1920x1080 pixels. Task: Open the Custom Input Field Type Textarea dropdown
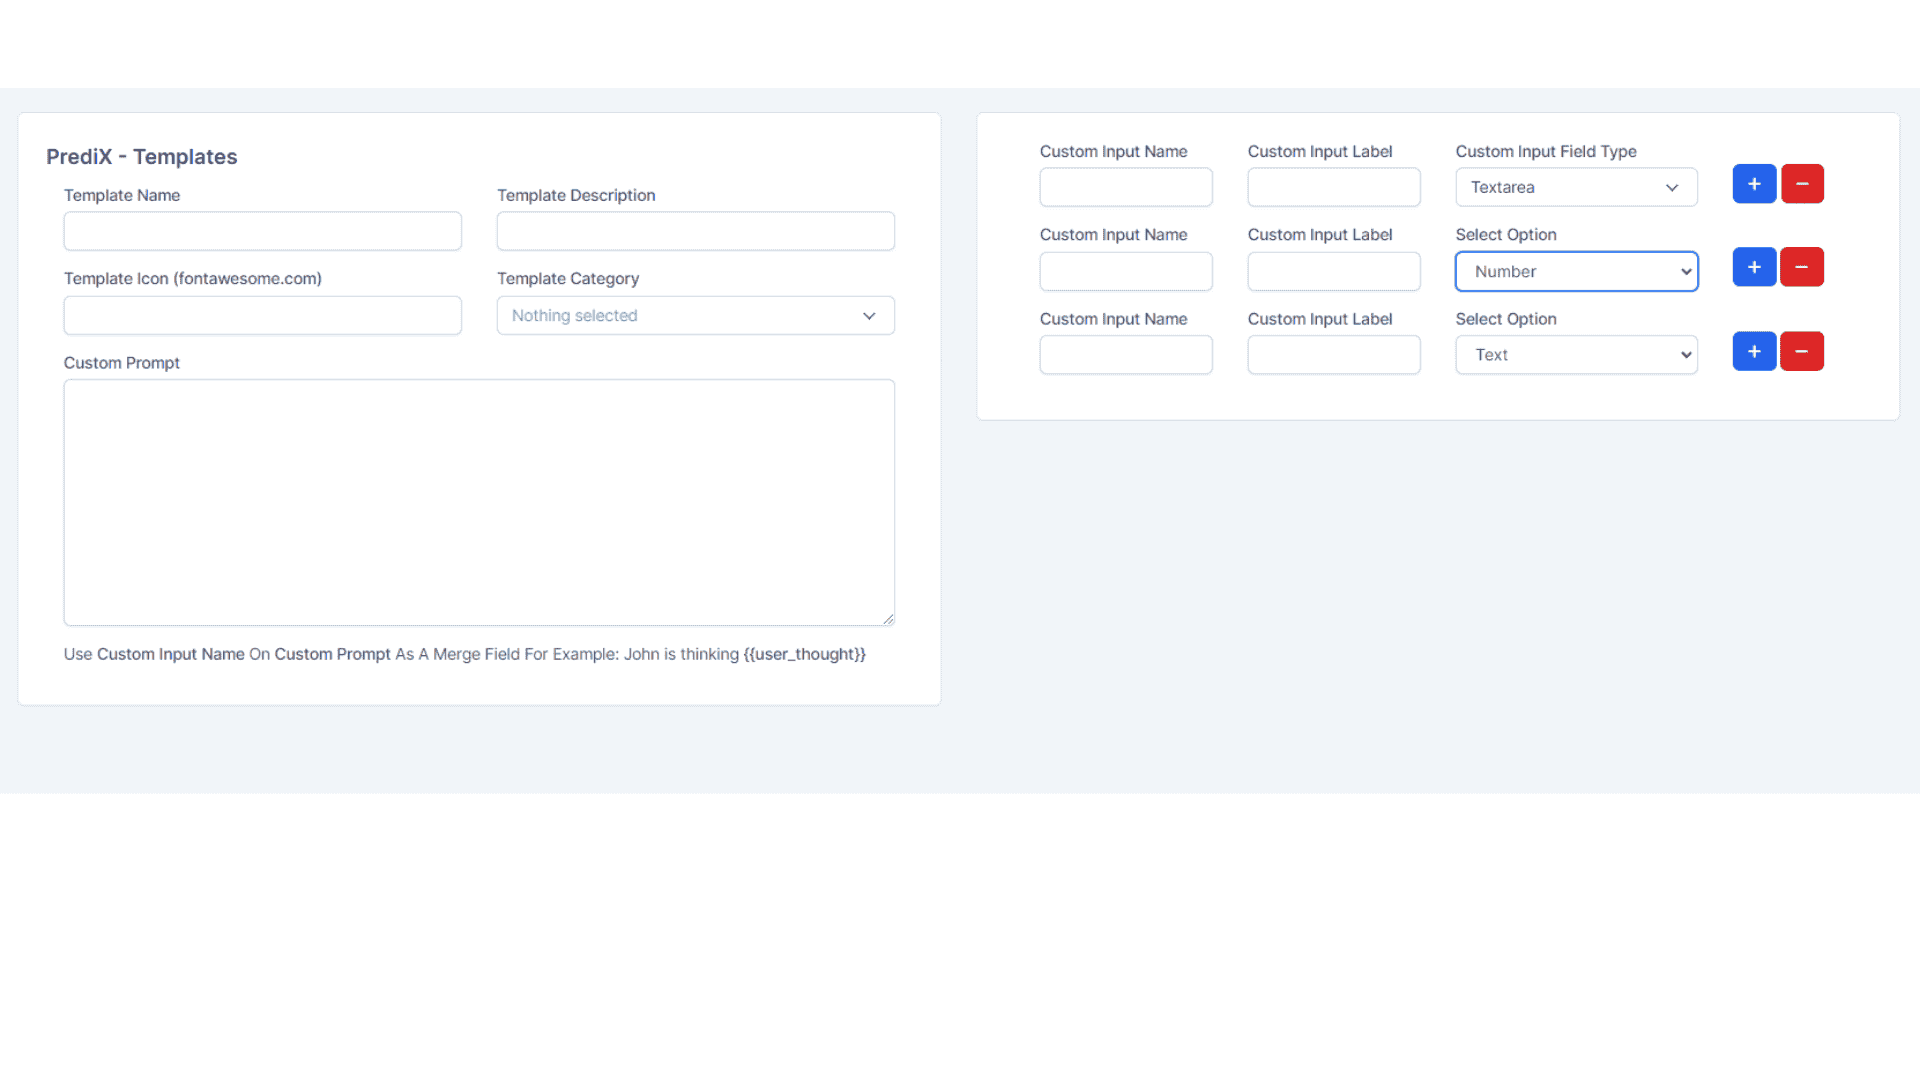tap(1576, 187)
